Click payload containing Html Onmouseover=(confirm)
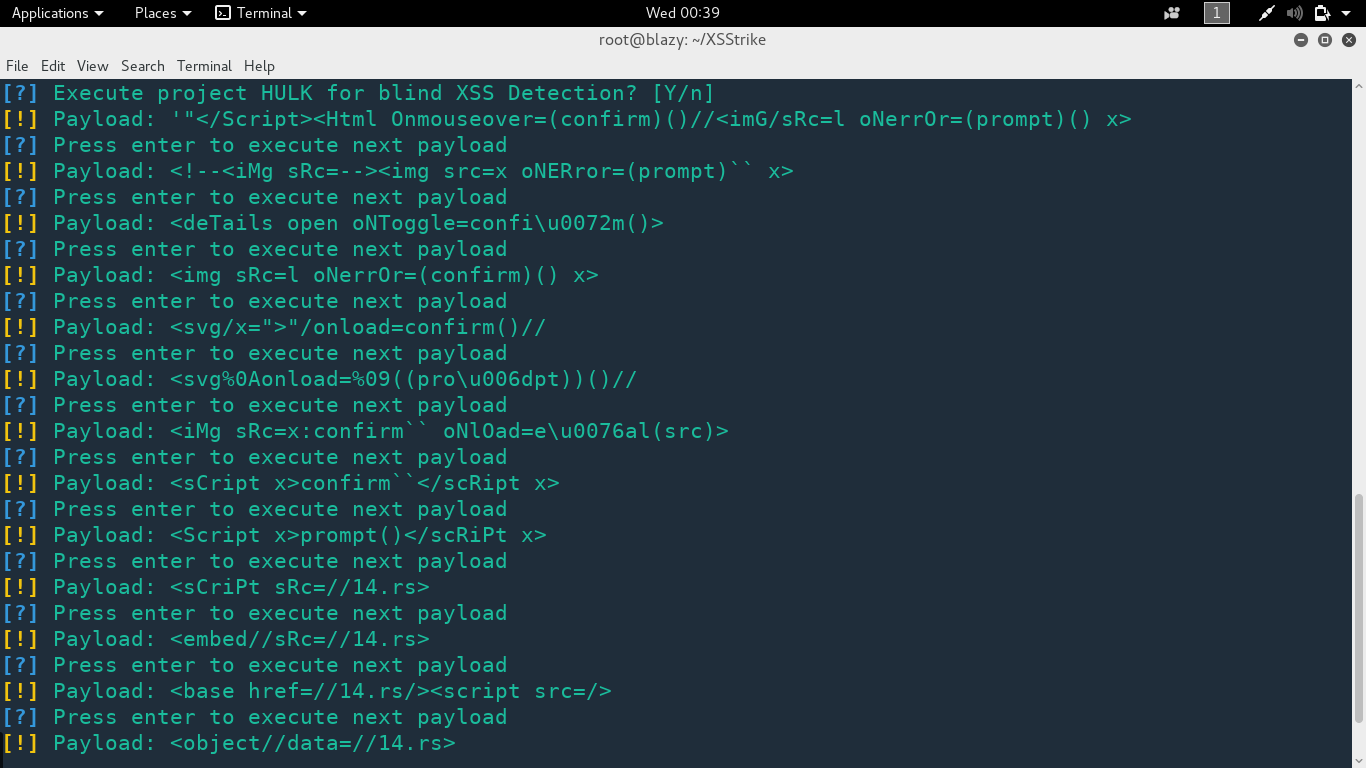 (651, 119)
